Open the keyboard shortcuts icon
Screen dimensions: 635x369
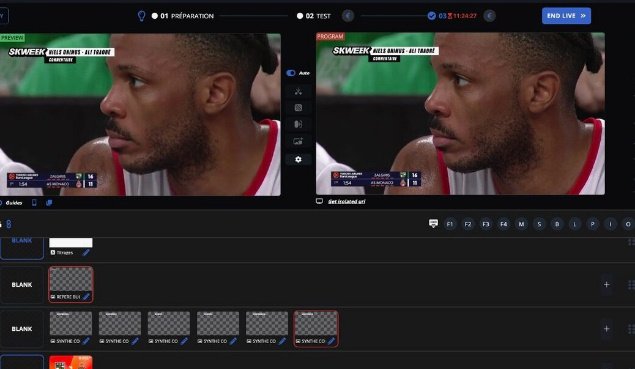433,224
